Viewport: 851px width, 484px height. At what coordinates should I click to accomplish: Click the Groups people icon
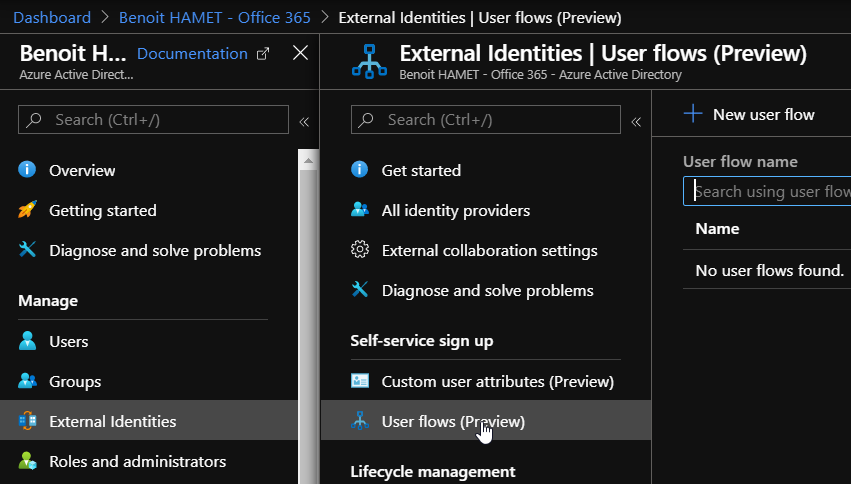coord(28,381)
